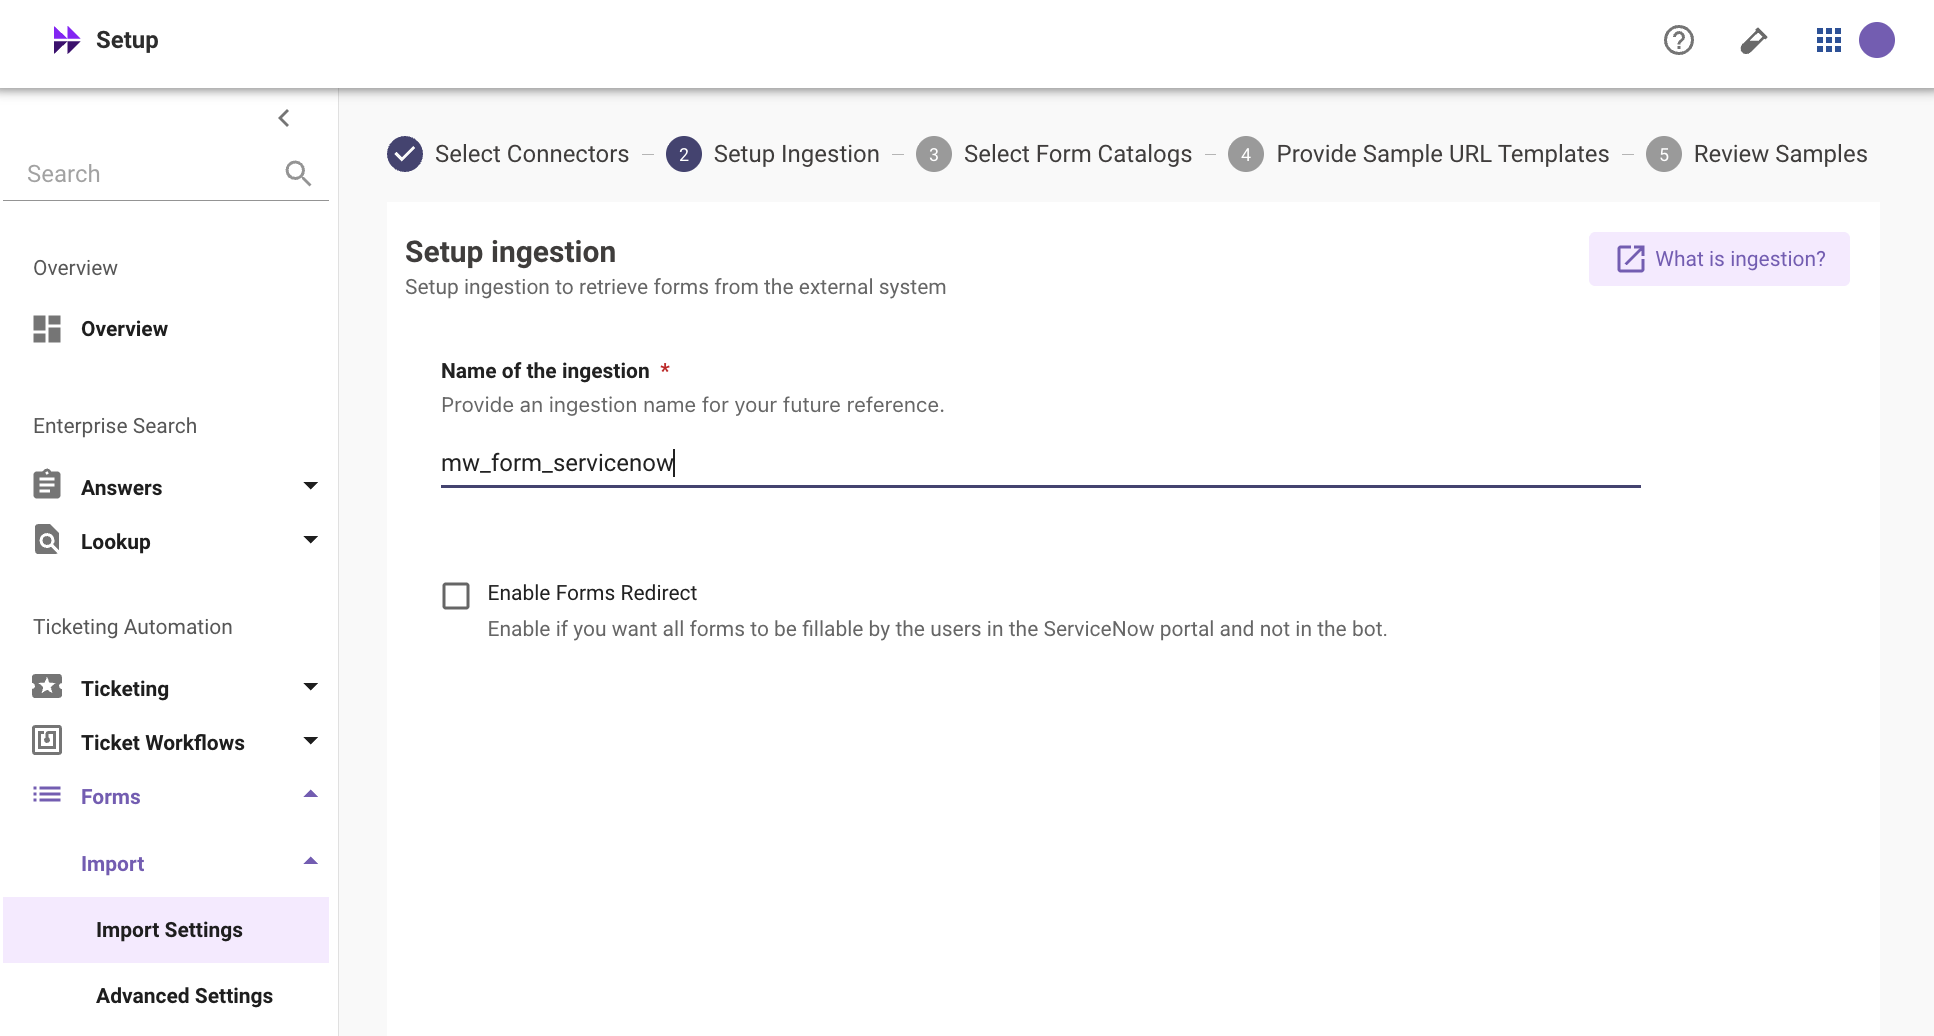The width and height of the screenshot is (1934, 1036).
Task: Click the Ticket Workflows icon
Action: click(x=47, y=740)
